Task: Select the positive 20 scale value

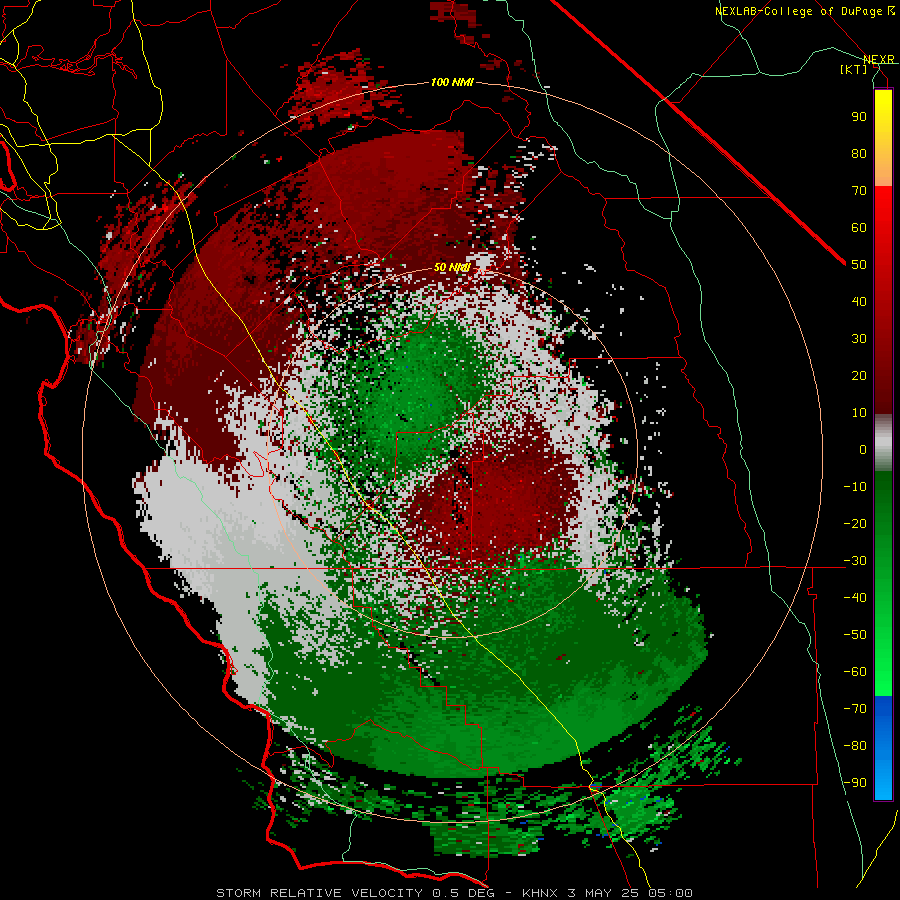Action: [x=859, y=375]
